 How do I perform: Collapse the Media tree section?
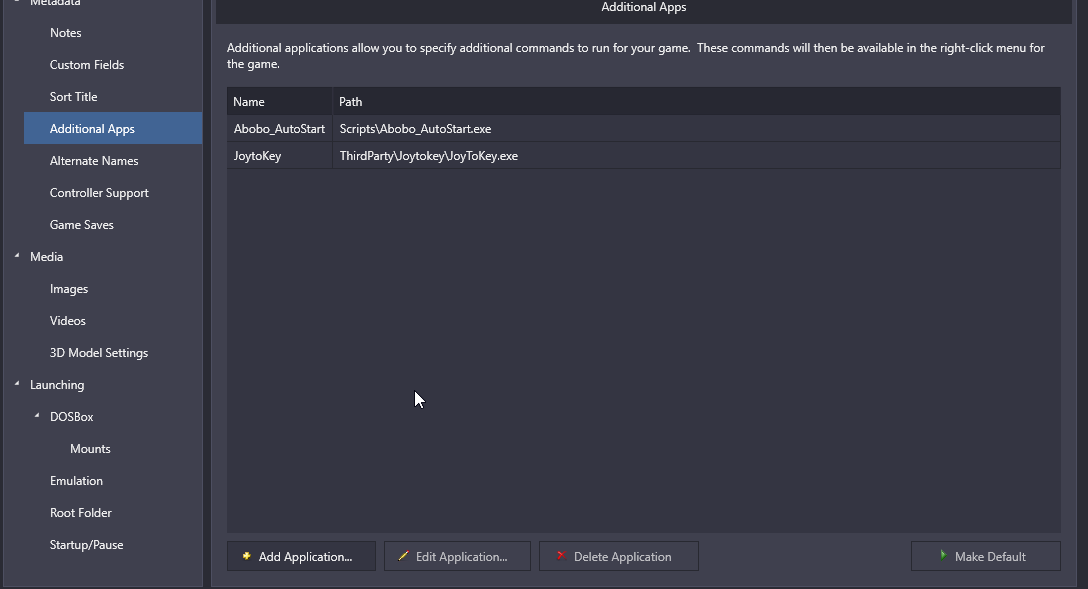17,257
